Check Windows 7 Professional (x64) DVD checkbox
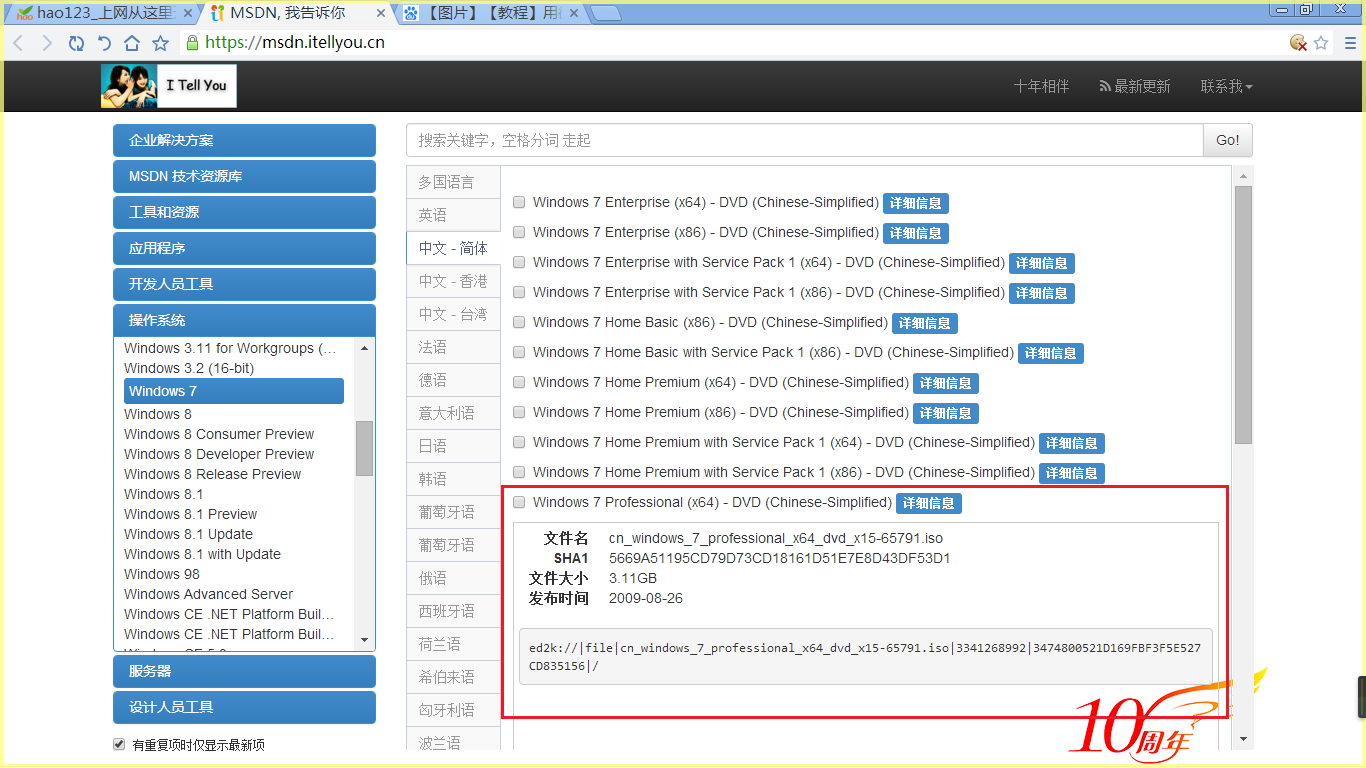Screen dimensions: 1366x768 519,502
